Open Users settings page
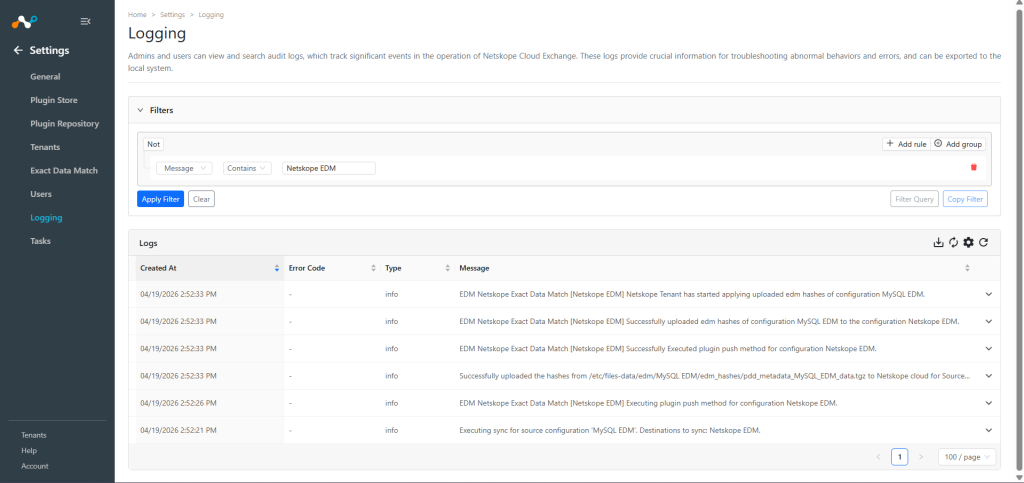The width and height of the screenshot is (1024, 483). [41, 195]
